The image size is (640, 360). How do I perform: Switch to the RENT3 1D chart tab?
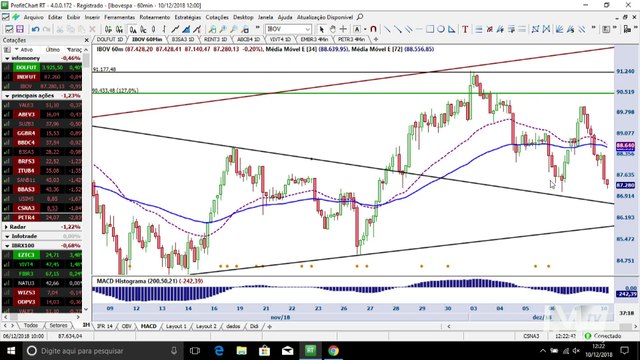pyautogui.click(x=216, y=39)
